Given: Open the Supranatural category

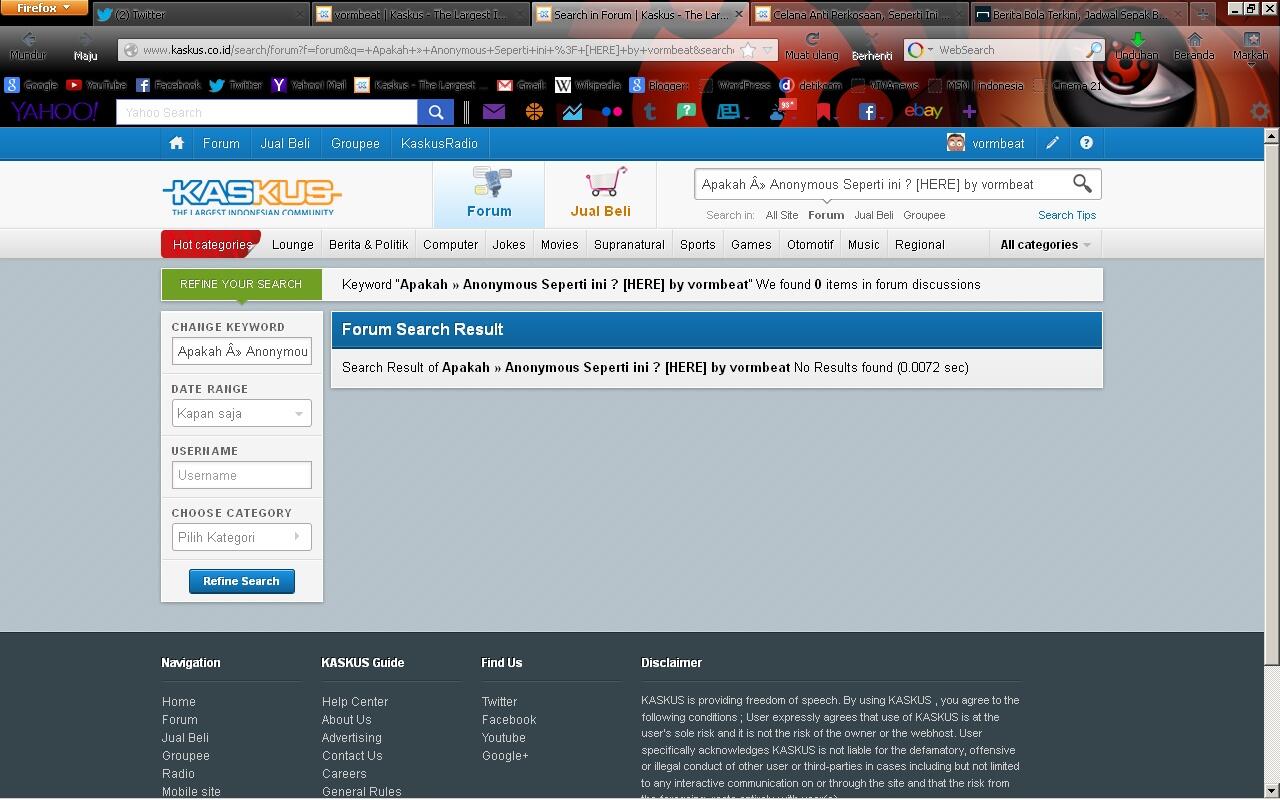Looking at the screenshot, I should [x=629, y=244].
